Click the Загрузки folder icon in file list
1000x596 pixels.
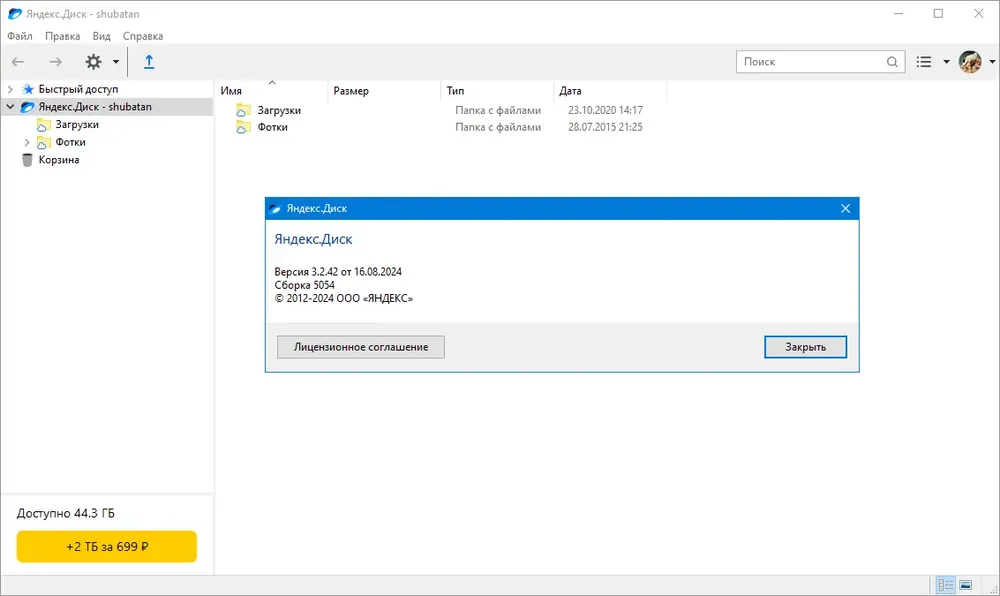[x=243, y=110]
